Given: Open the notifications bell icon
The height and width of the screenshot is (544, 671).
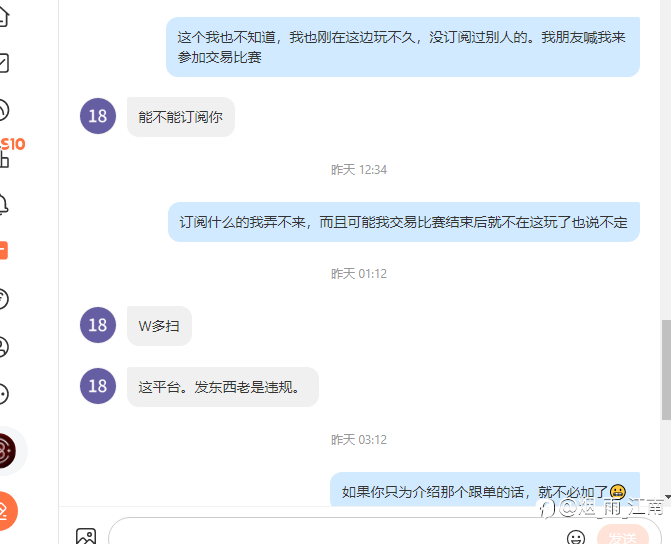Looking at the screenshot, I should (3, 204).
